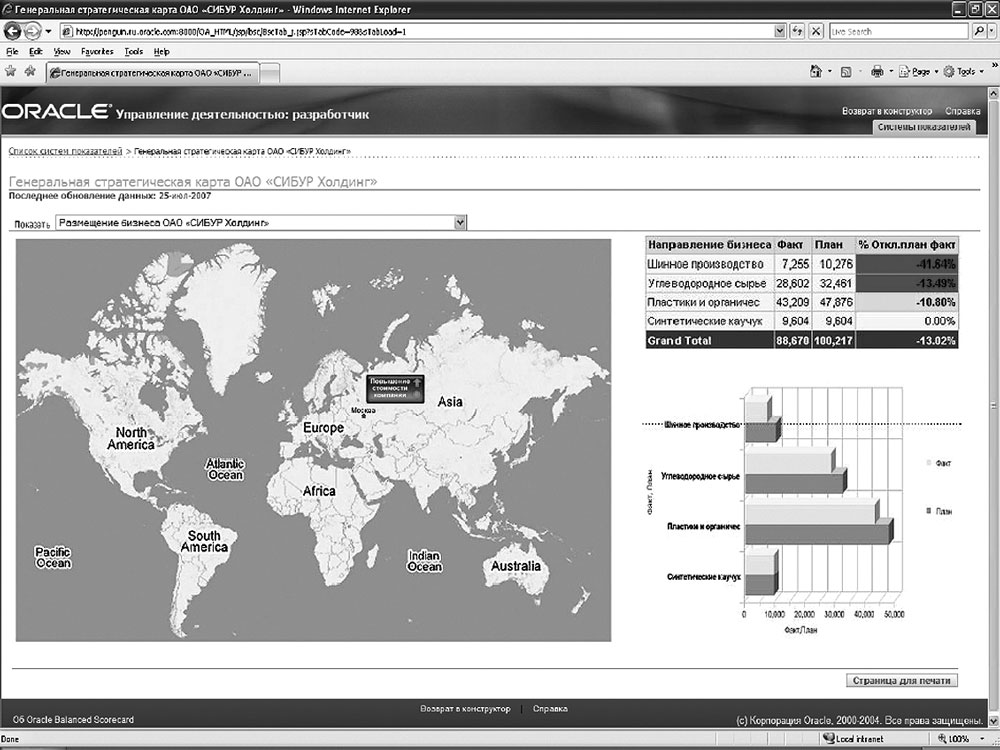Screen dimensions: 1000x750
Task: Click the Пластики и органичес План bar
Action: pos(817,534)
